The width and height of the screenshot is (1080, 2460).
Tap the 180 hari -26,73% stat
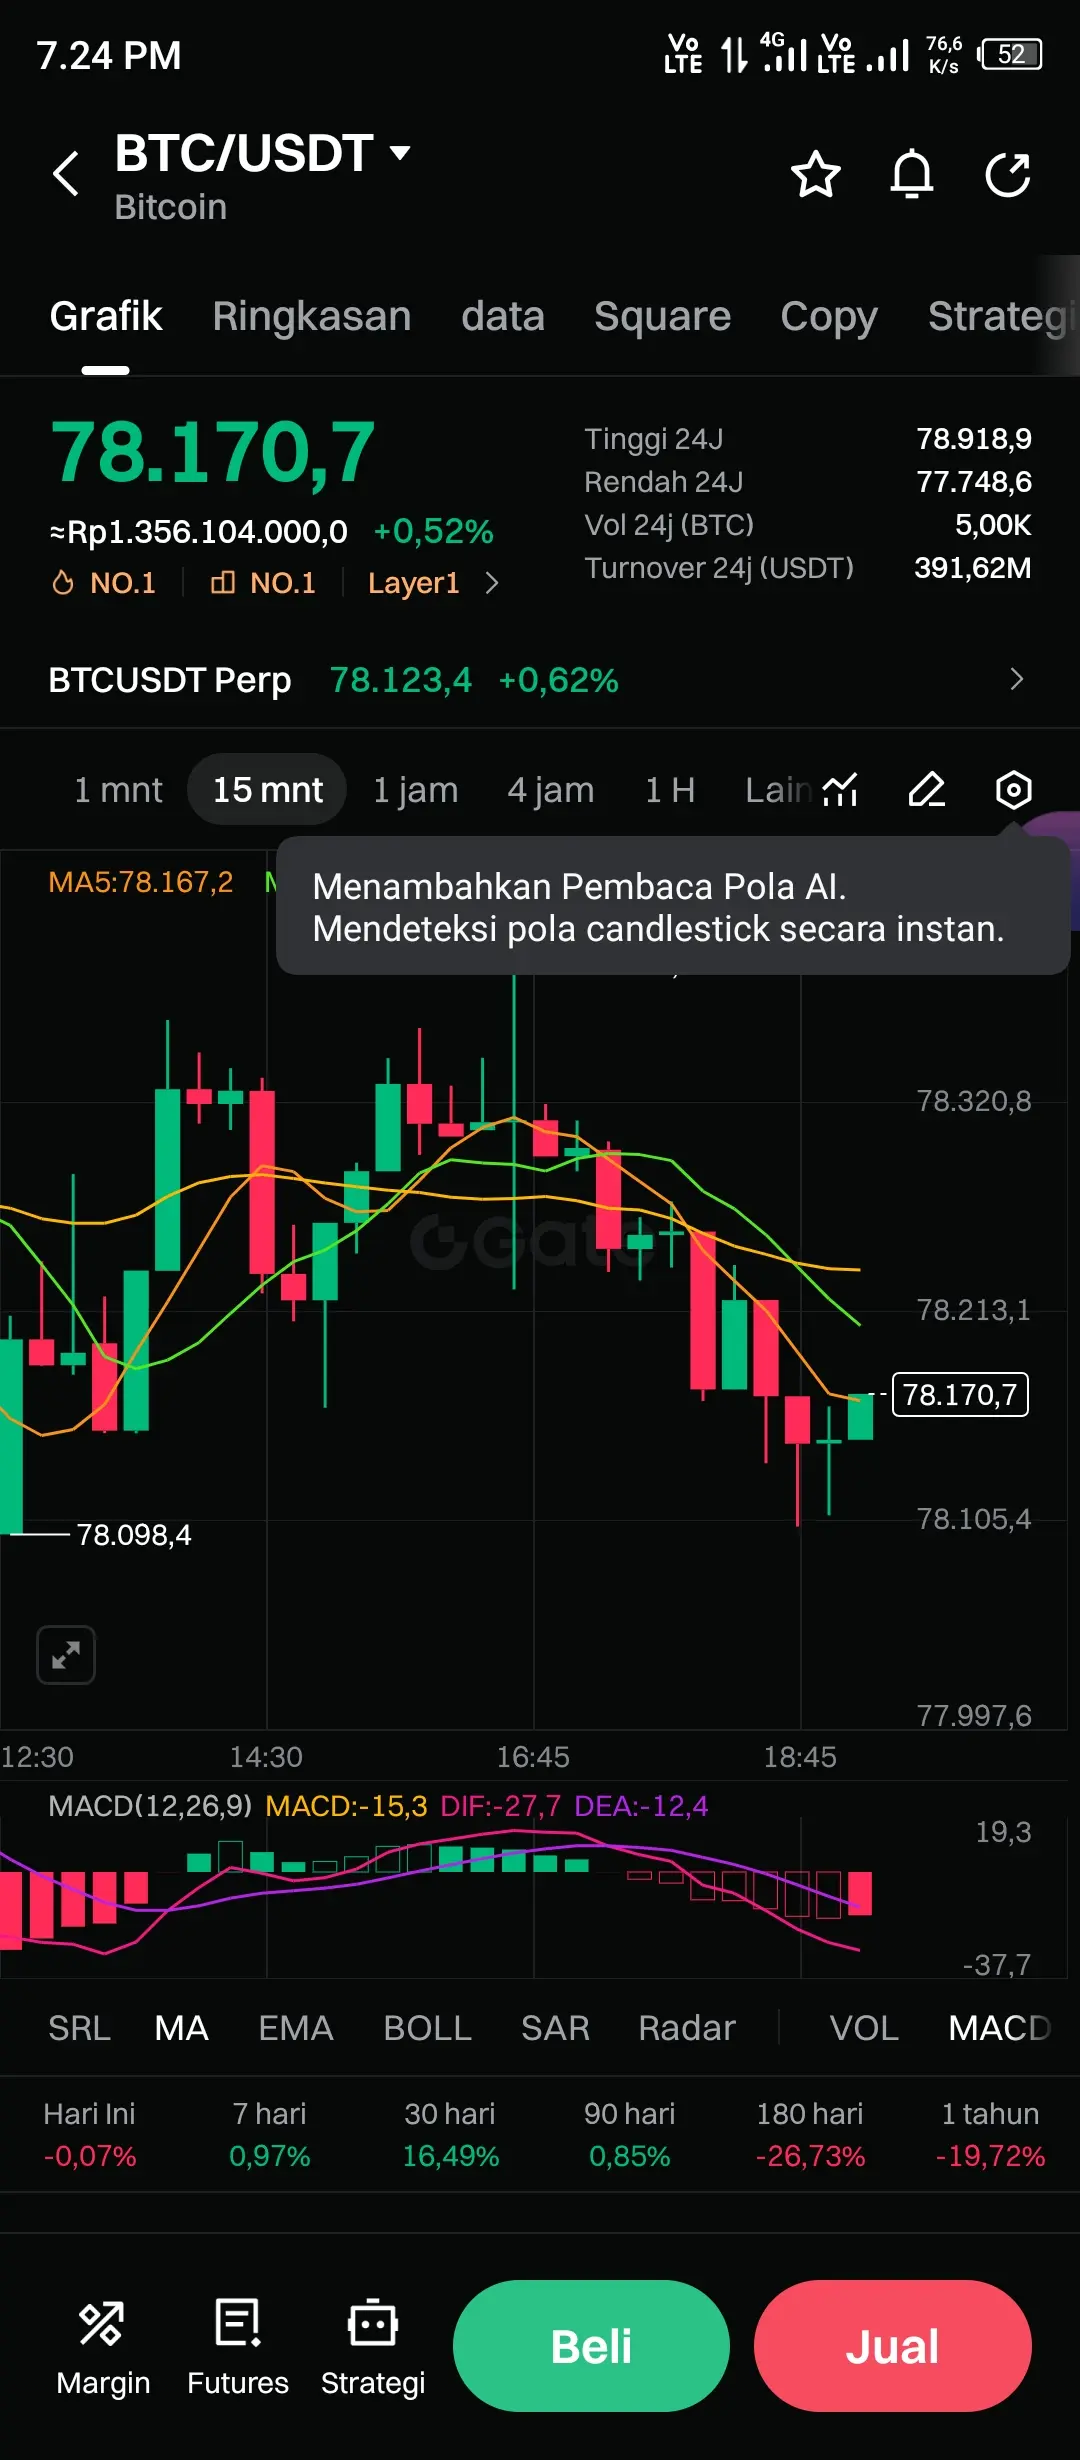click(x=810, y=2134)
